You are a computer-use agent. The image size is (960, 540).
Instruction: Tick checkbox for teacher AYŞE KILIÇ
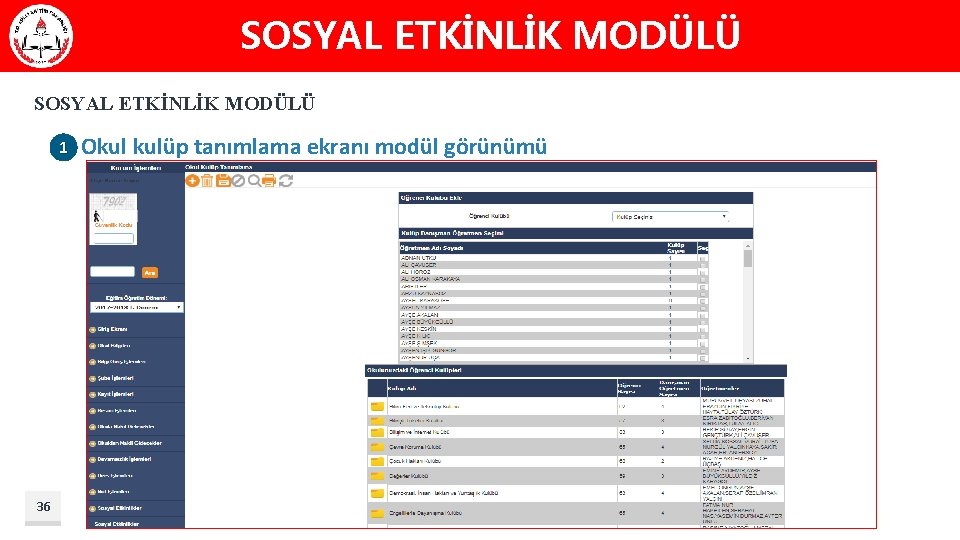702,337
